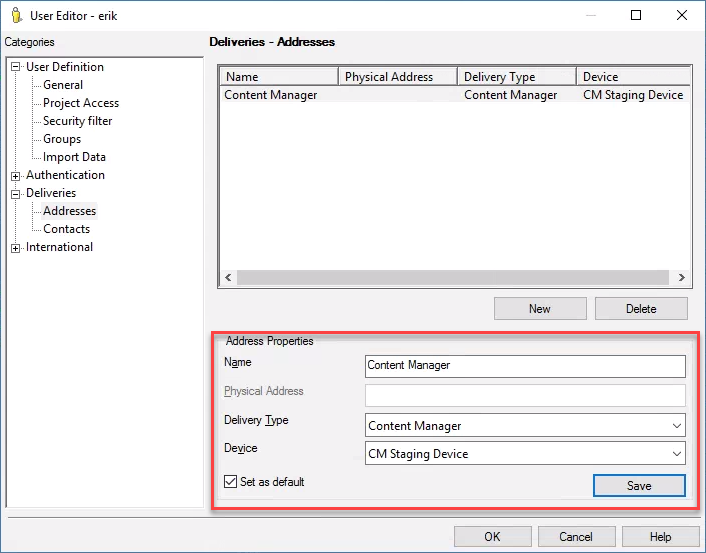Open the Contacts category
Screen dimensions: 706x553
point(67,229)
